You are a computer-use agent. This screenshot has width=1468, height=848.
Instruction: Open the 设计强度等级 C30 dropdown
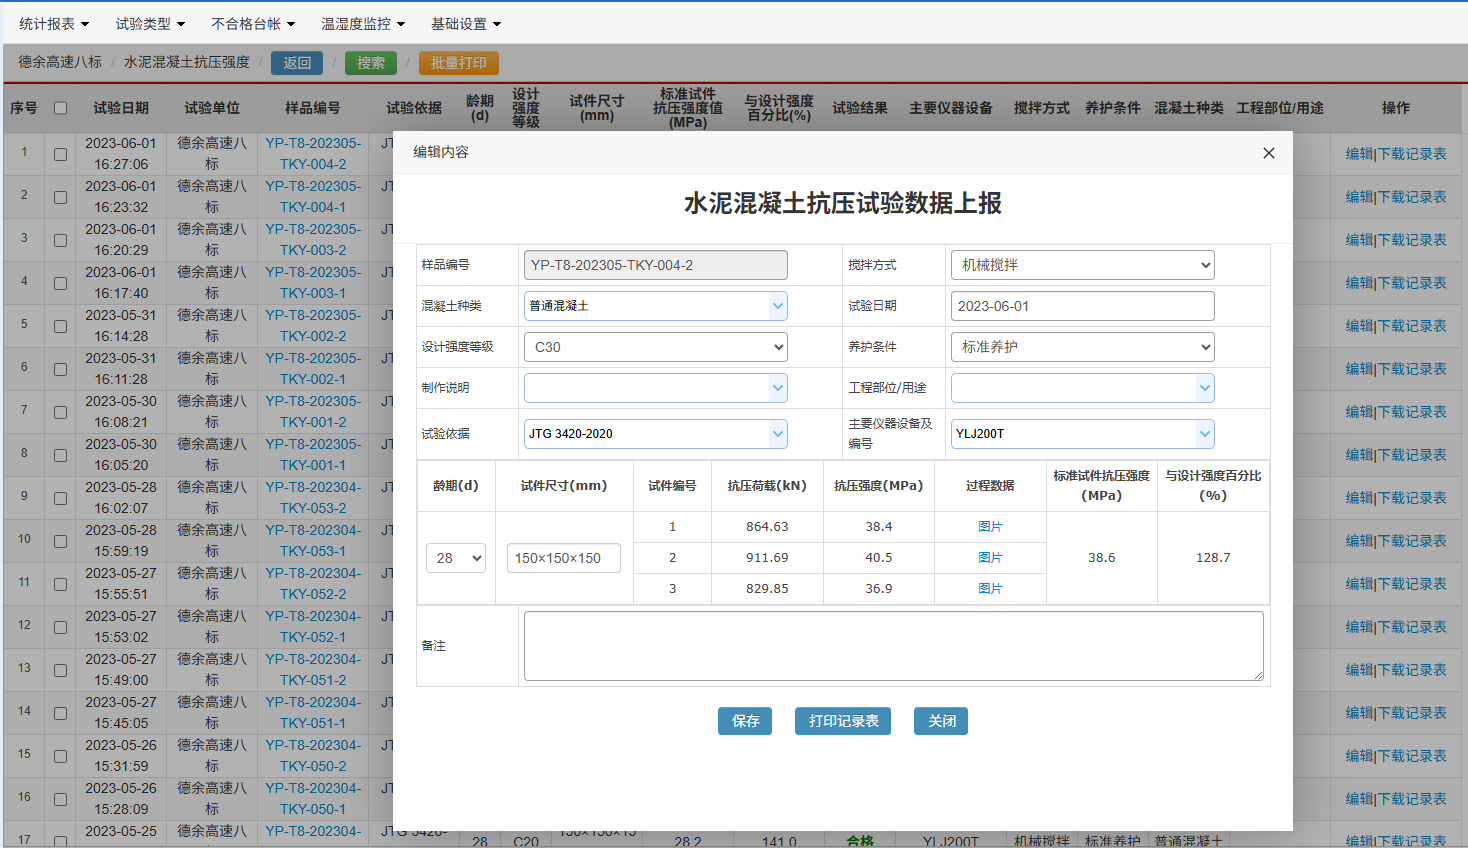[655, 347]
